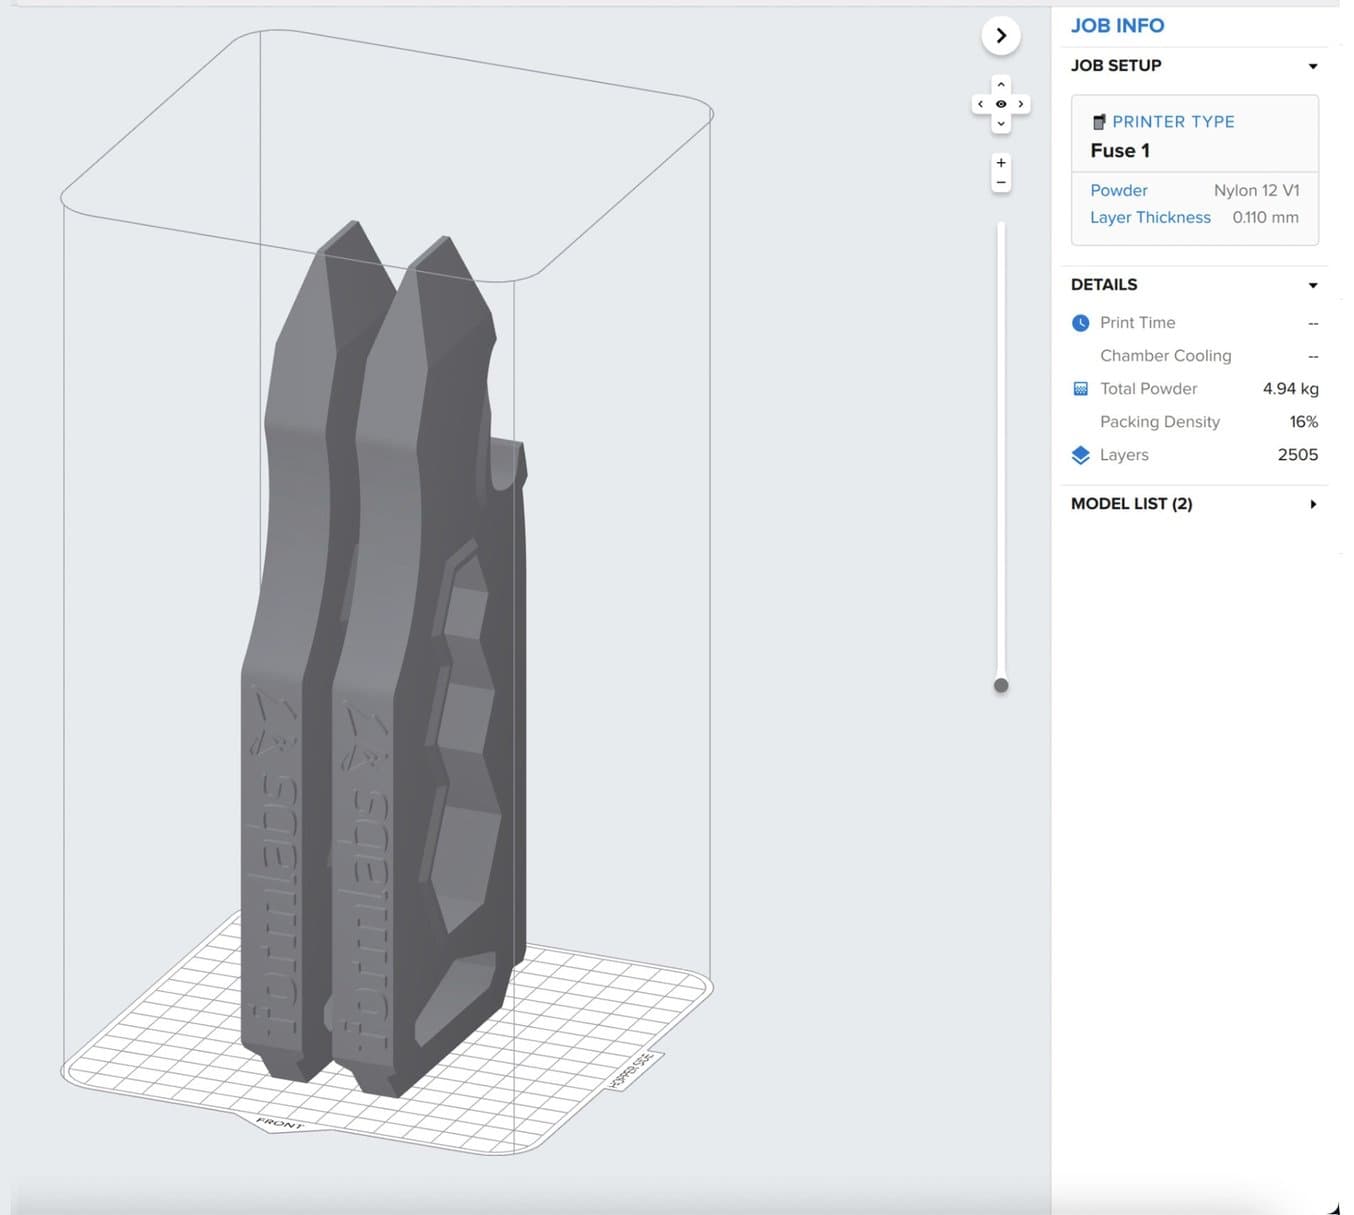Click the Layer Thickness setting link
Image resolution: width=1354 pixels, height=1215 pixels.
[x=1150, y=217]
